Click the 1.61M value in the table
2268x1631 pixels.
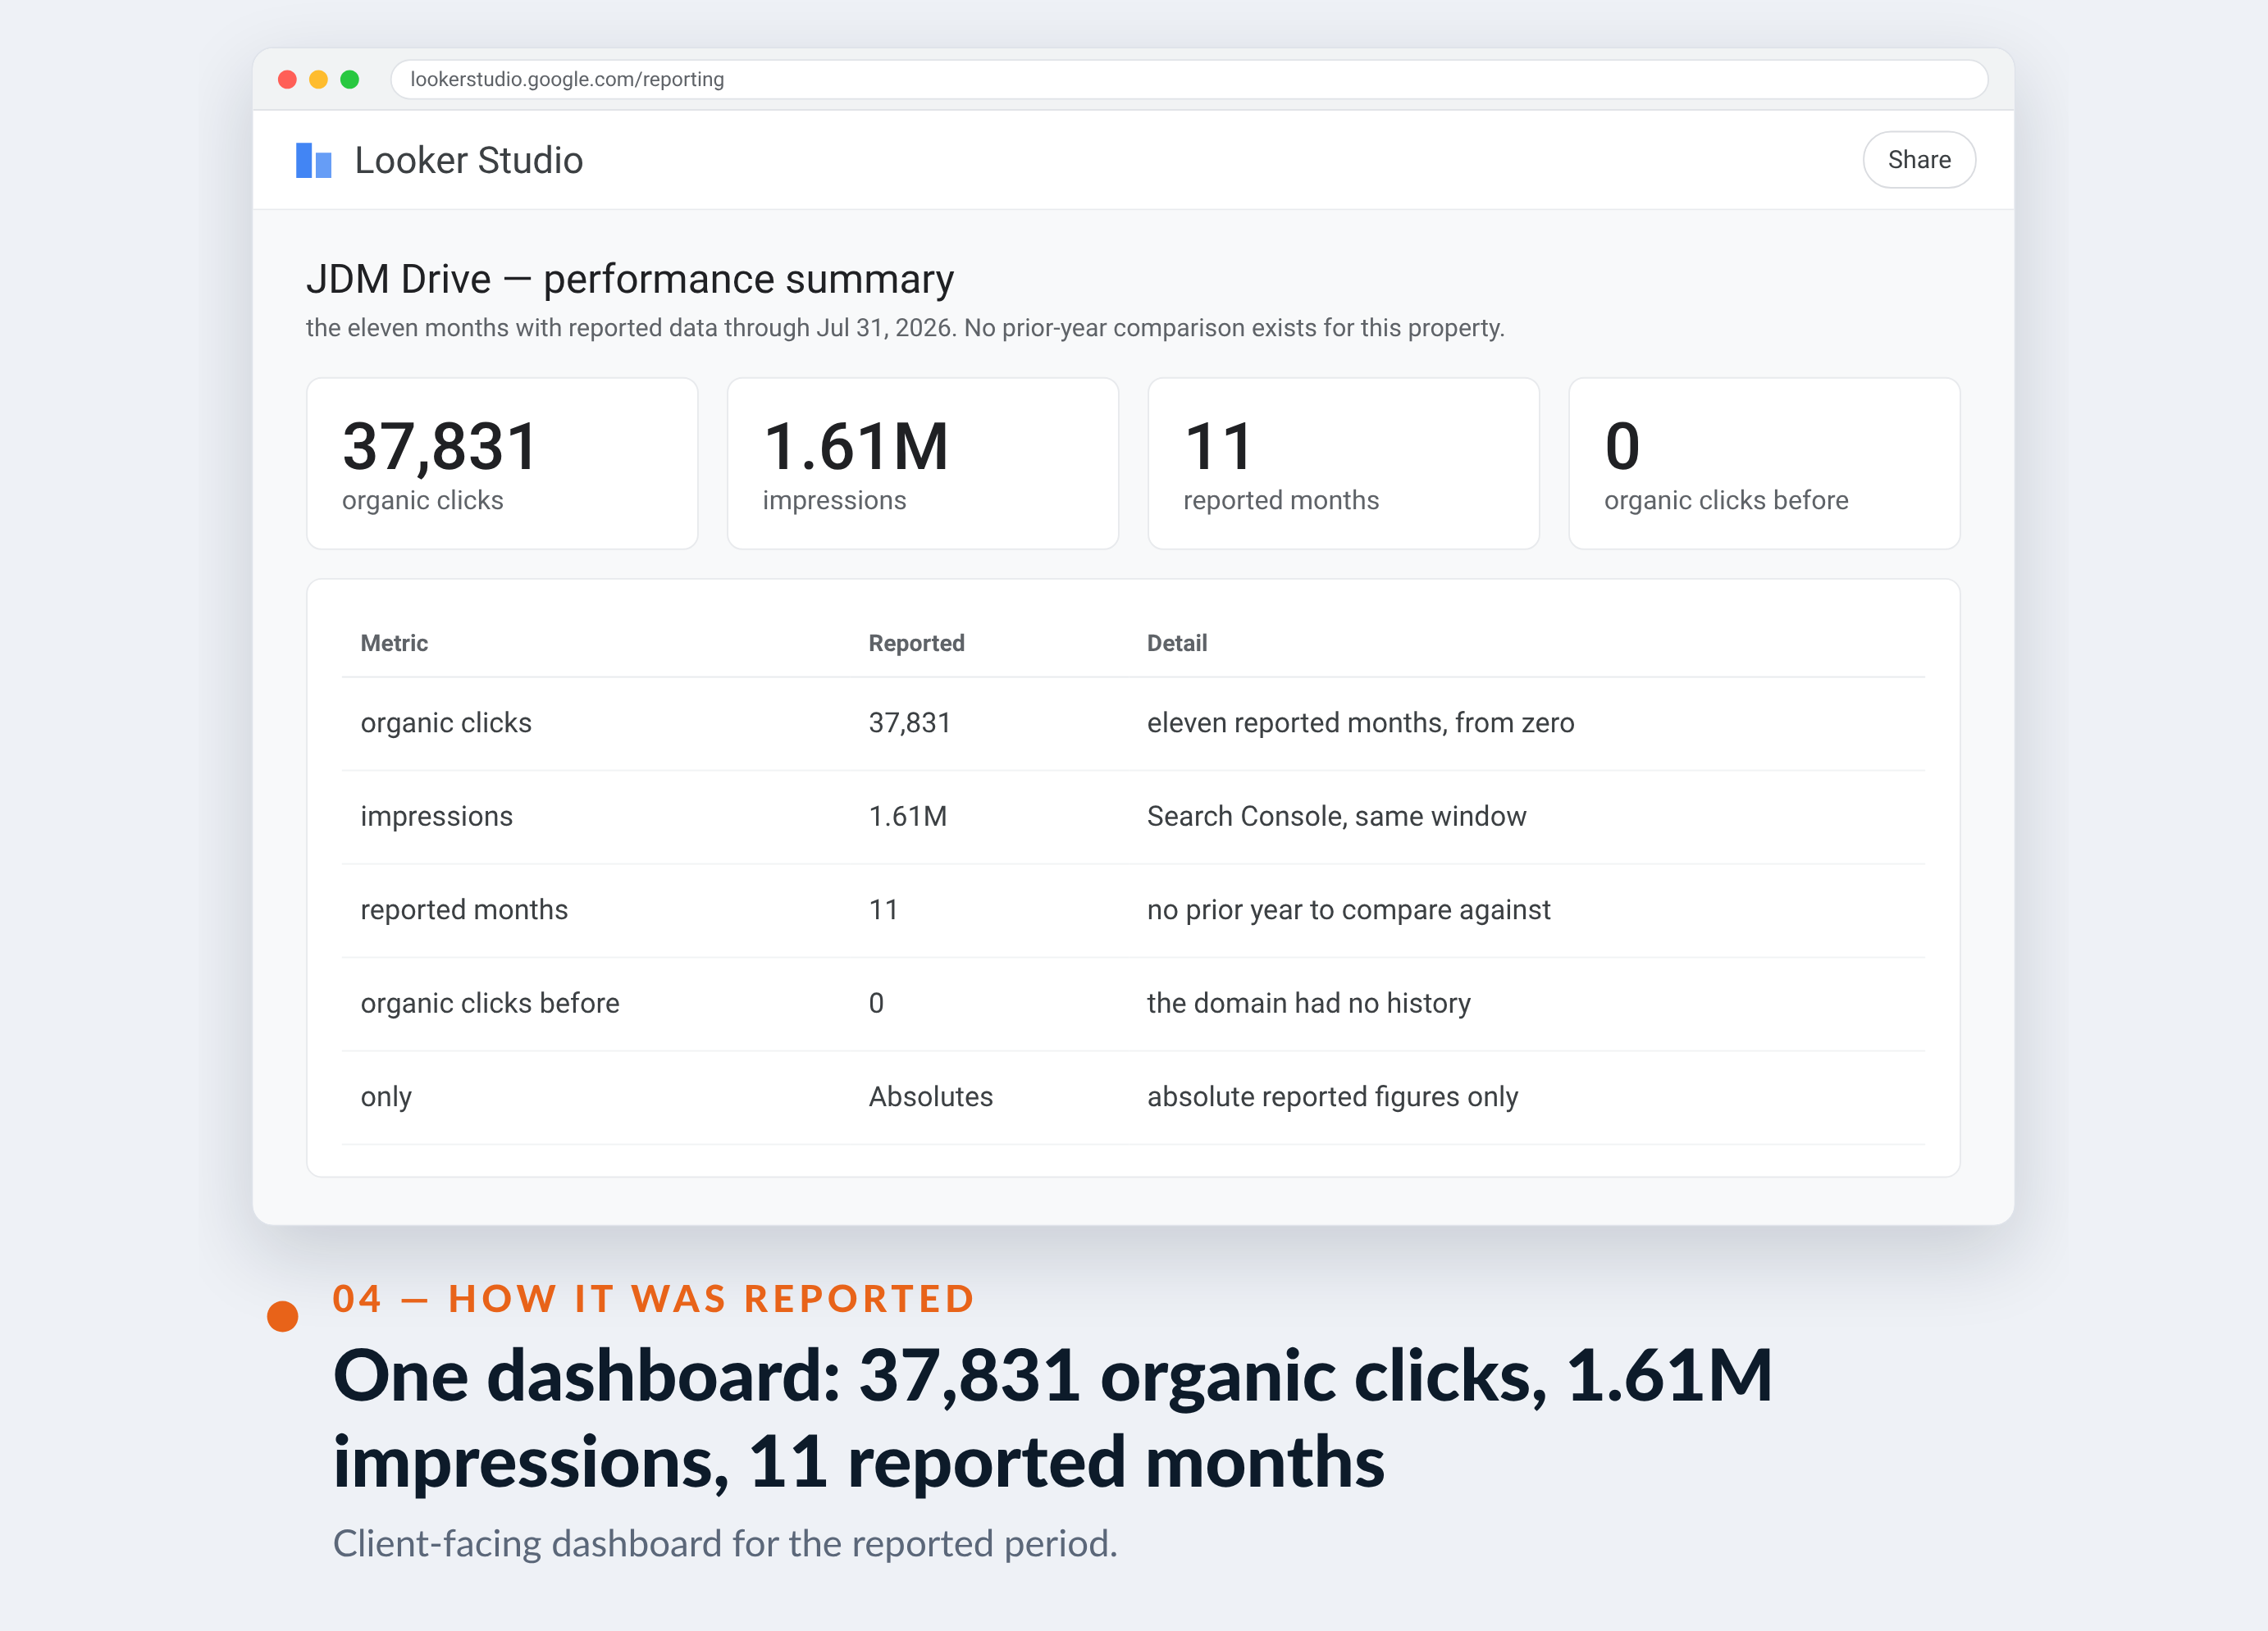907,816
